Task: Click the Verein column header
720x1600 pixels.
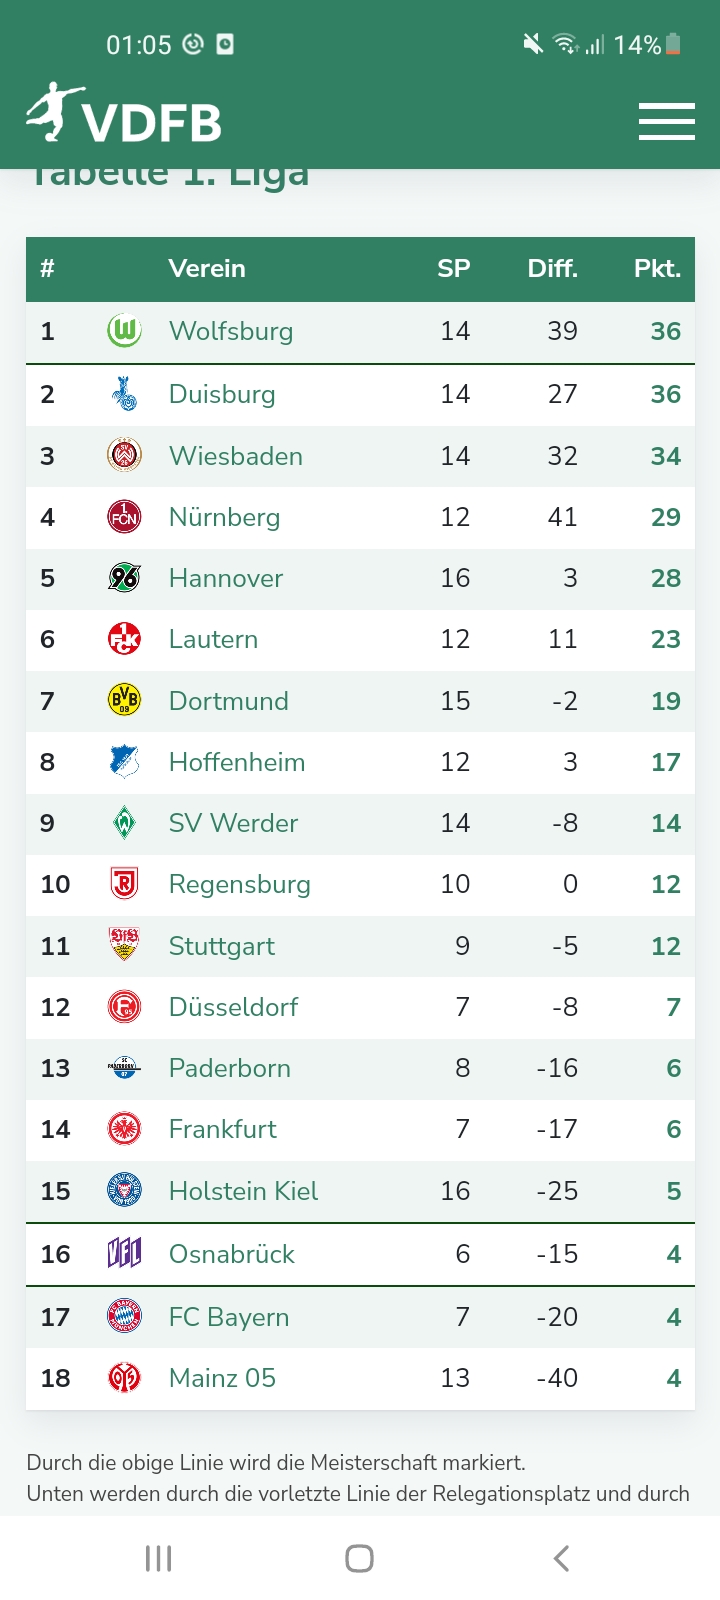Action: click(x=207, y=268)
